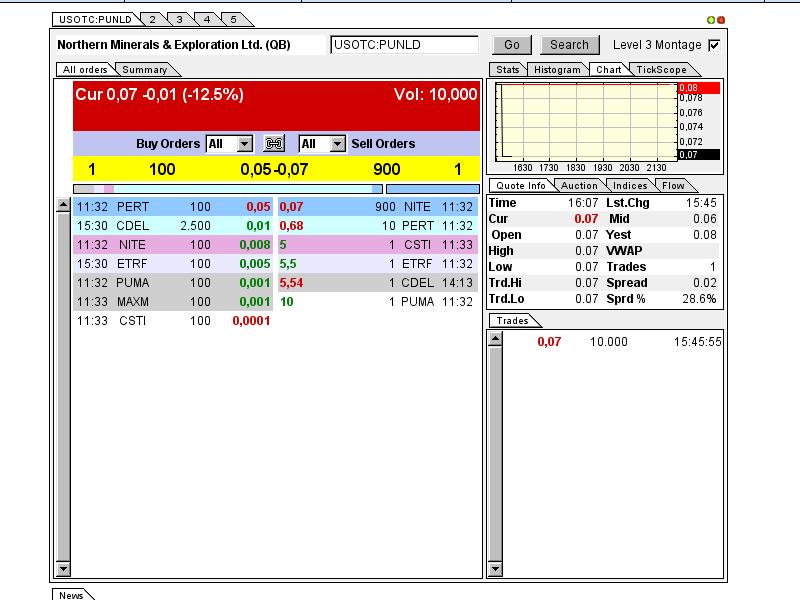Click the green circle status icon
The image size is (800, 600).
click(x=711, y=20)
